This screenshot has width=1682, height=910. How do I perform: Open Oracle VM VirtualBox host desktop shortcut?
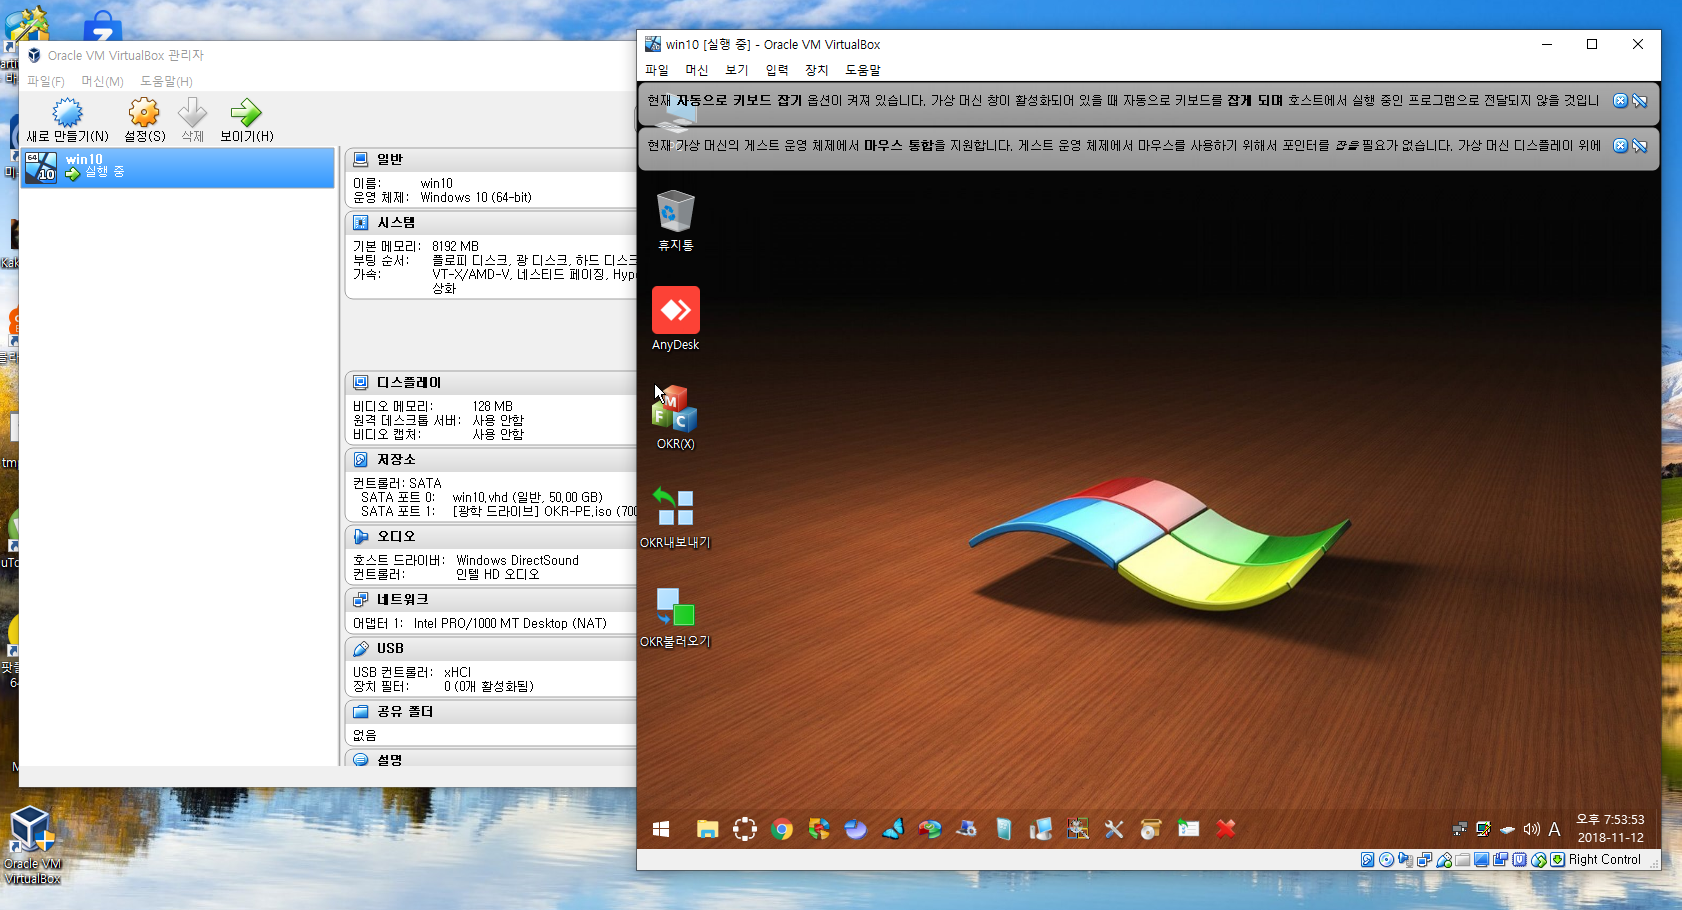(x=32, y=845)
